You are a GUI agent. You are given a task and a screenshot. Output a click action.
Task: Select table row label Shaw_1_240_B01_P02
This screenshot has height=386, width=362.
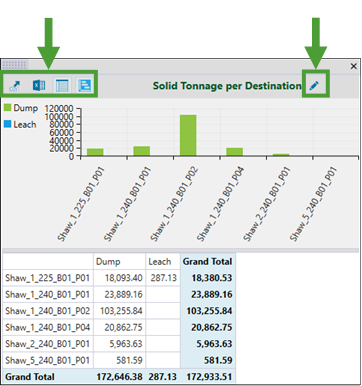[x=47, y=311]
